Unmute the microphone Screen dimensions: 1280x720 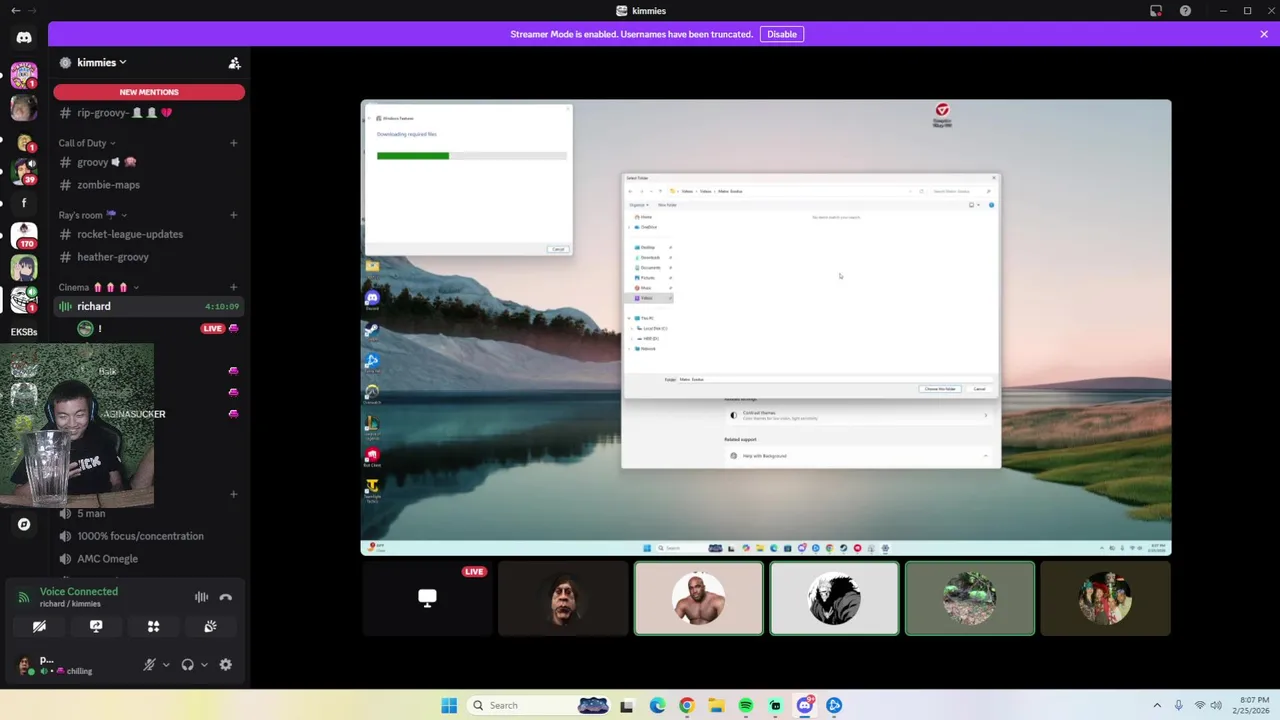tap(149, 664)
